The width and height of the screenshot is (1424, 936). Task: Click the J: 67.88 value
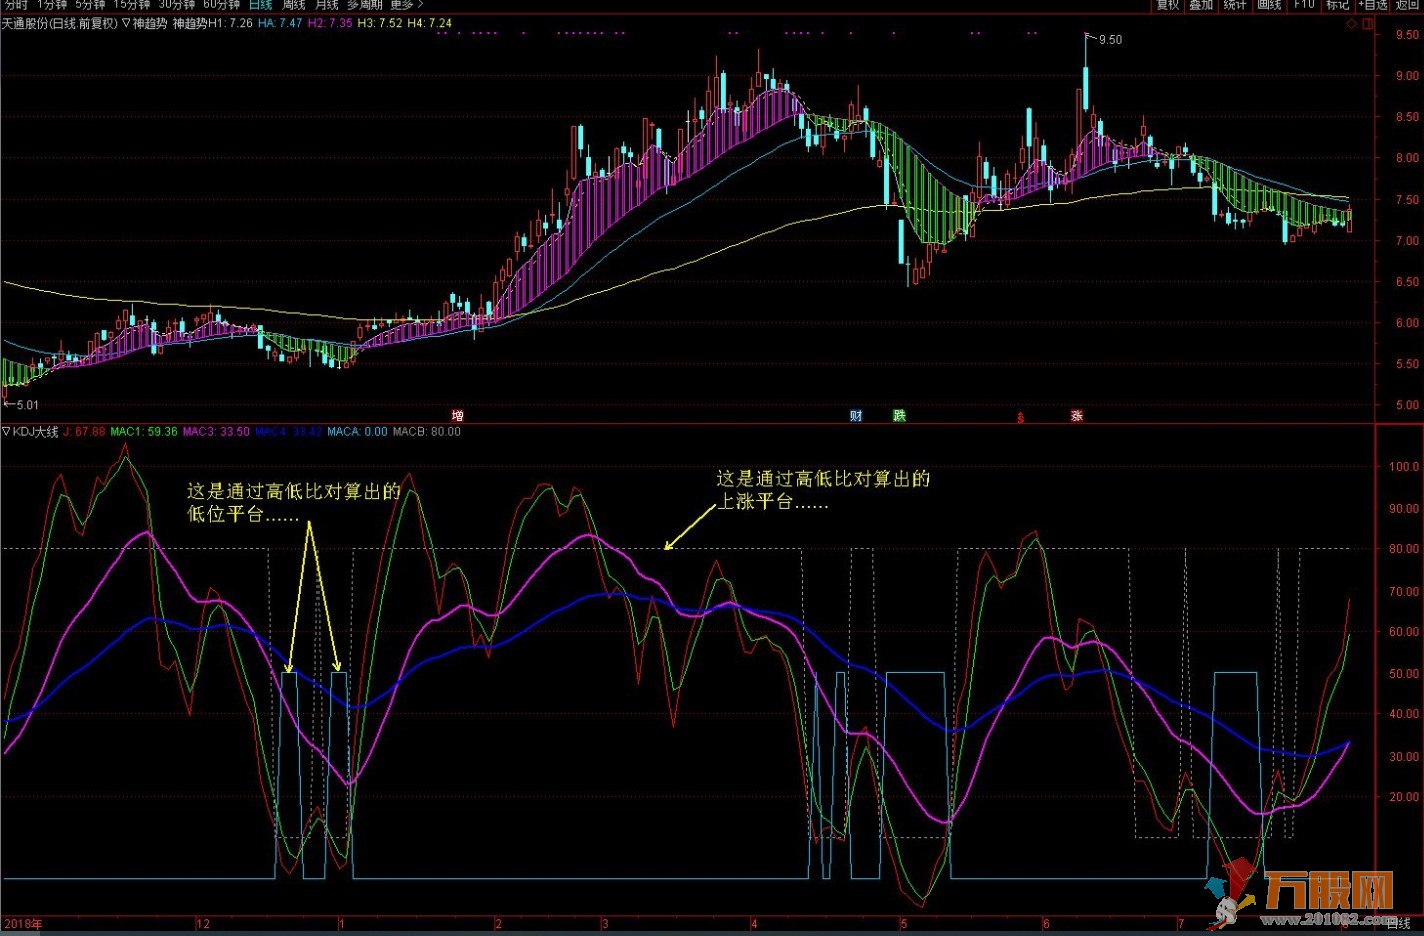[84, 432]
